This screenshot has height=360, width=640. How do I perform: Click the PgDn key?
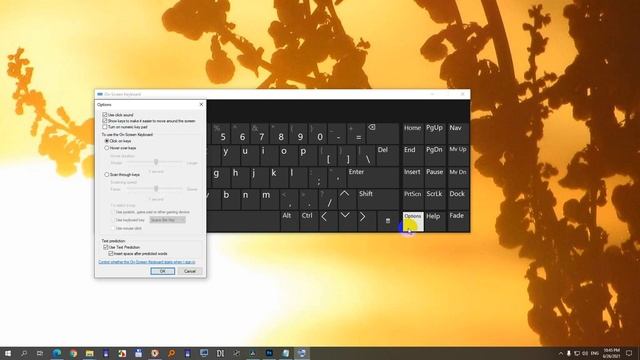tap(435, 156)
